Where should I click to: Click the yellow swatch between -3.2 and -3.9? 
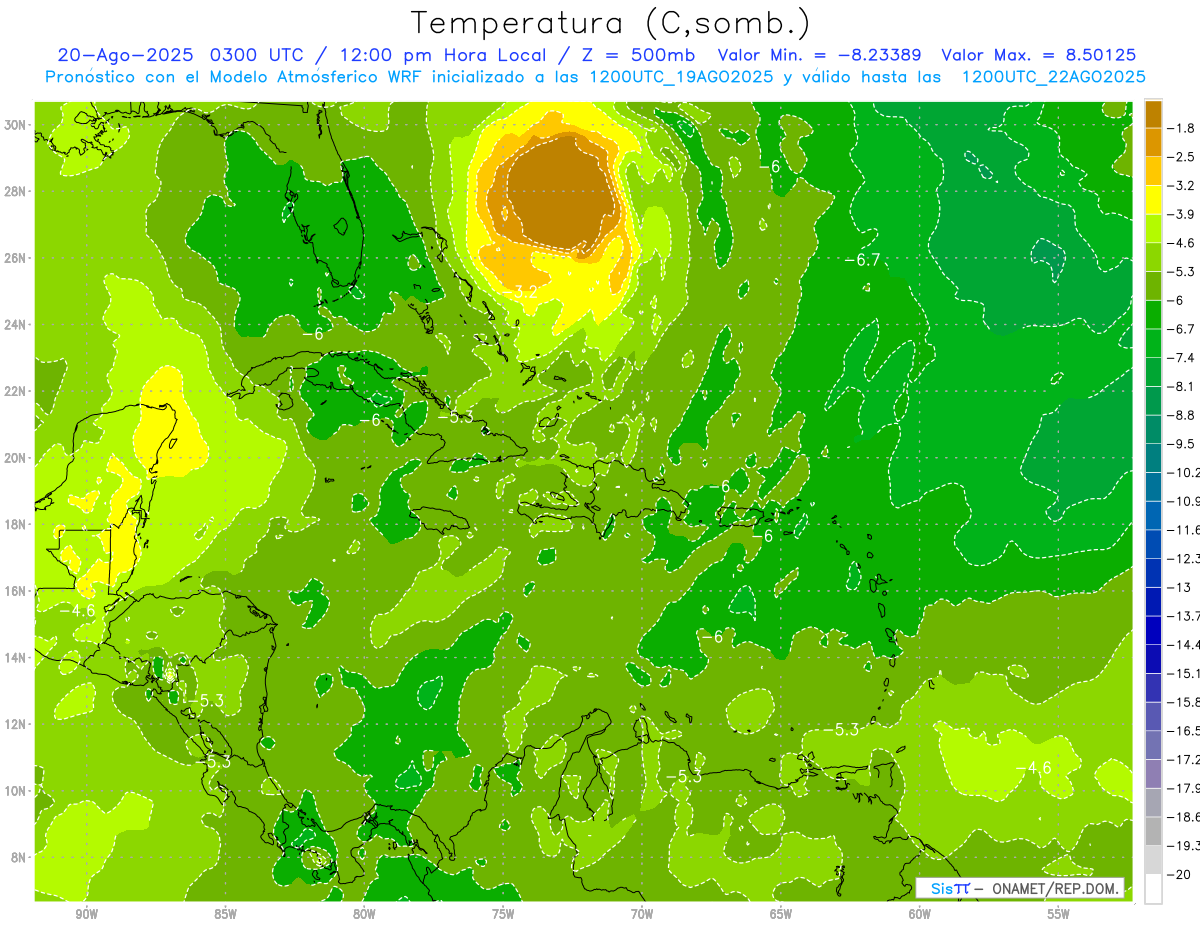tap(1153, 200)
